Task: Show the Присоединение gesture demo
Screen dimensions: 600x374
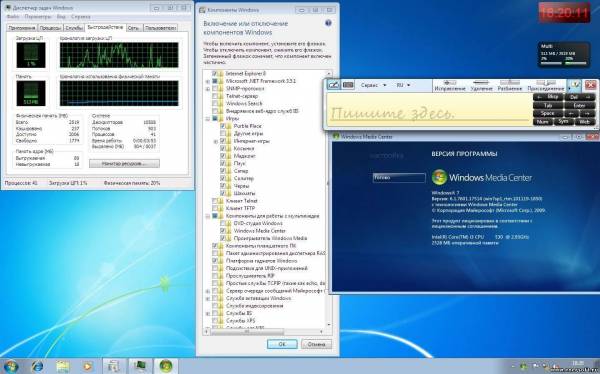Action: coord(546,86)
